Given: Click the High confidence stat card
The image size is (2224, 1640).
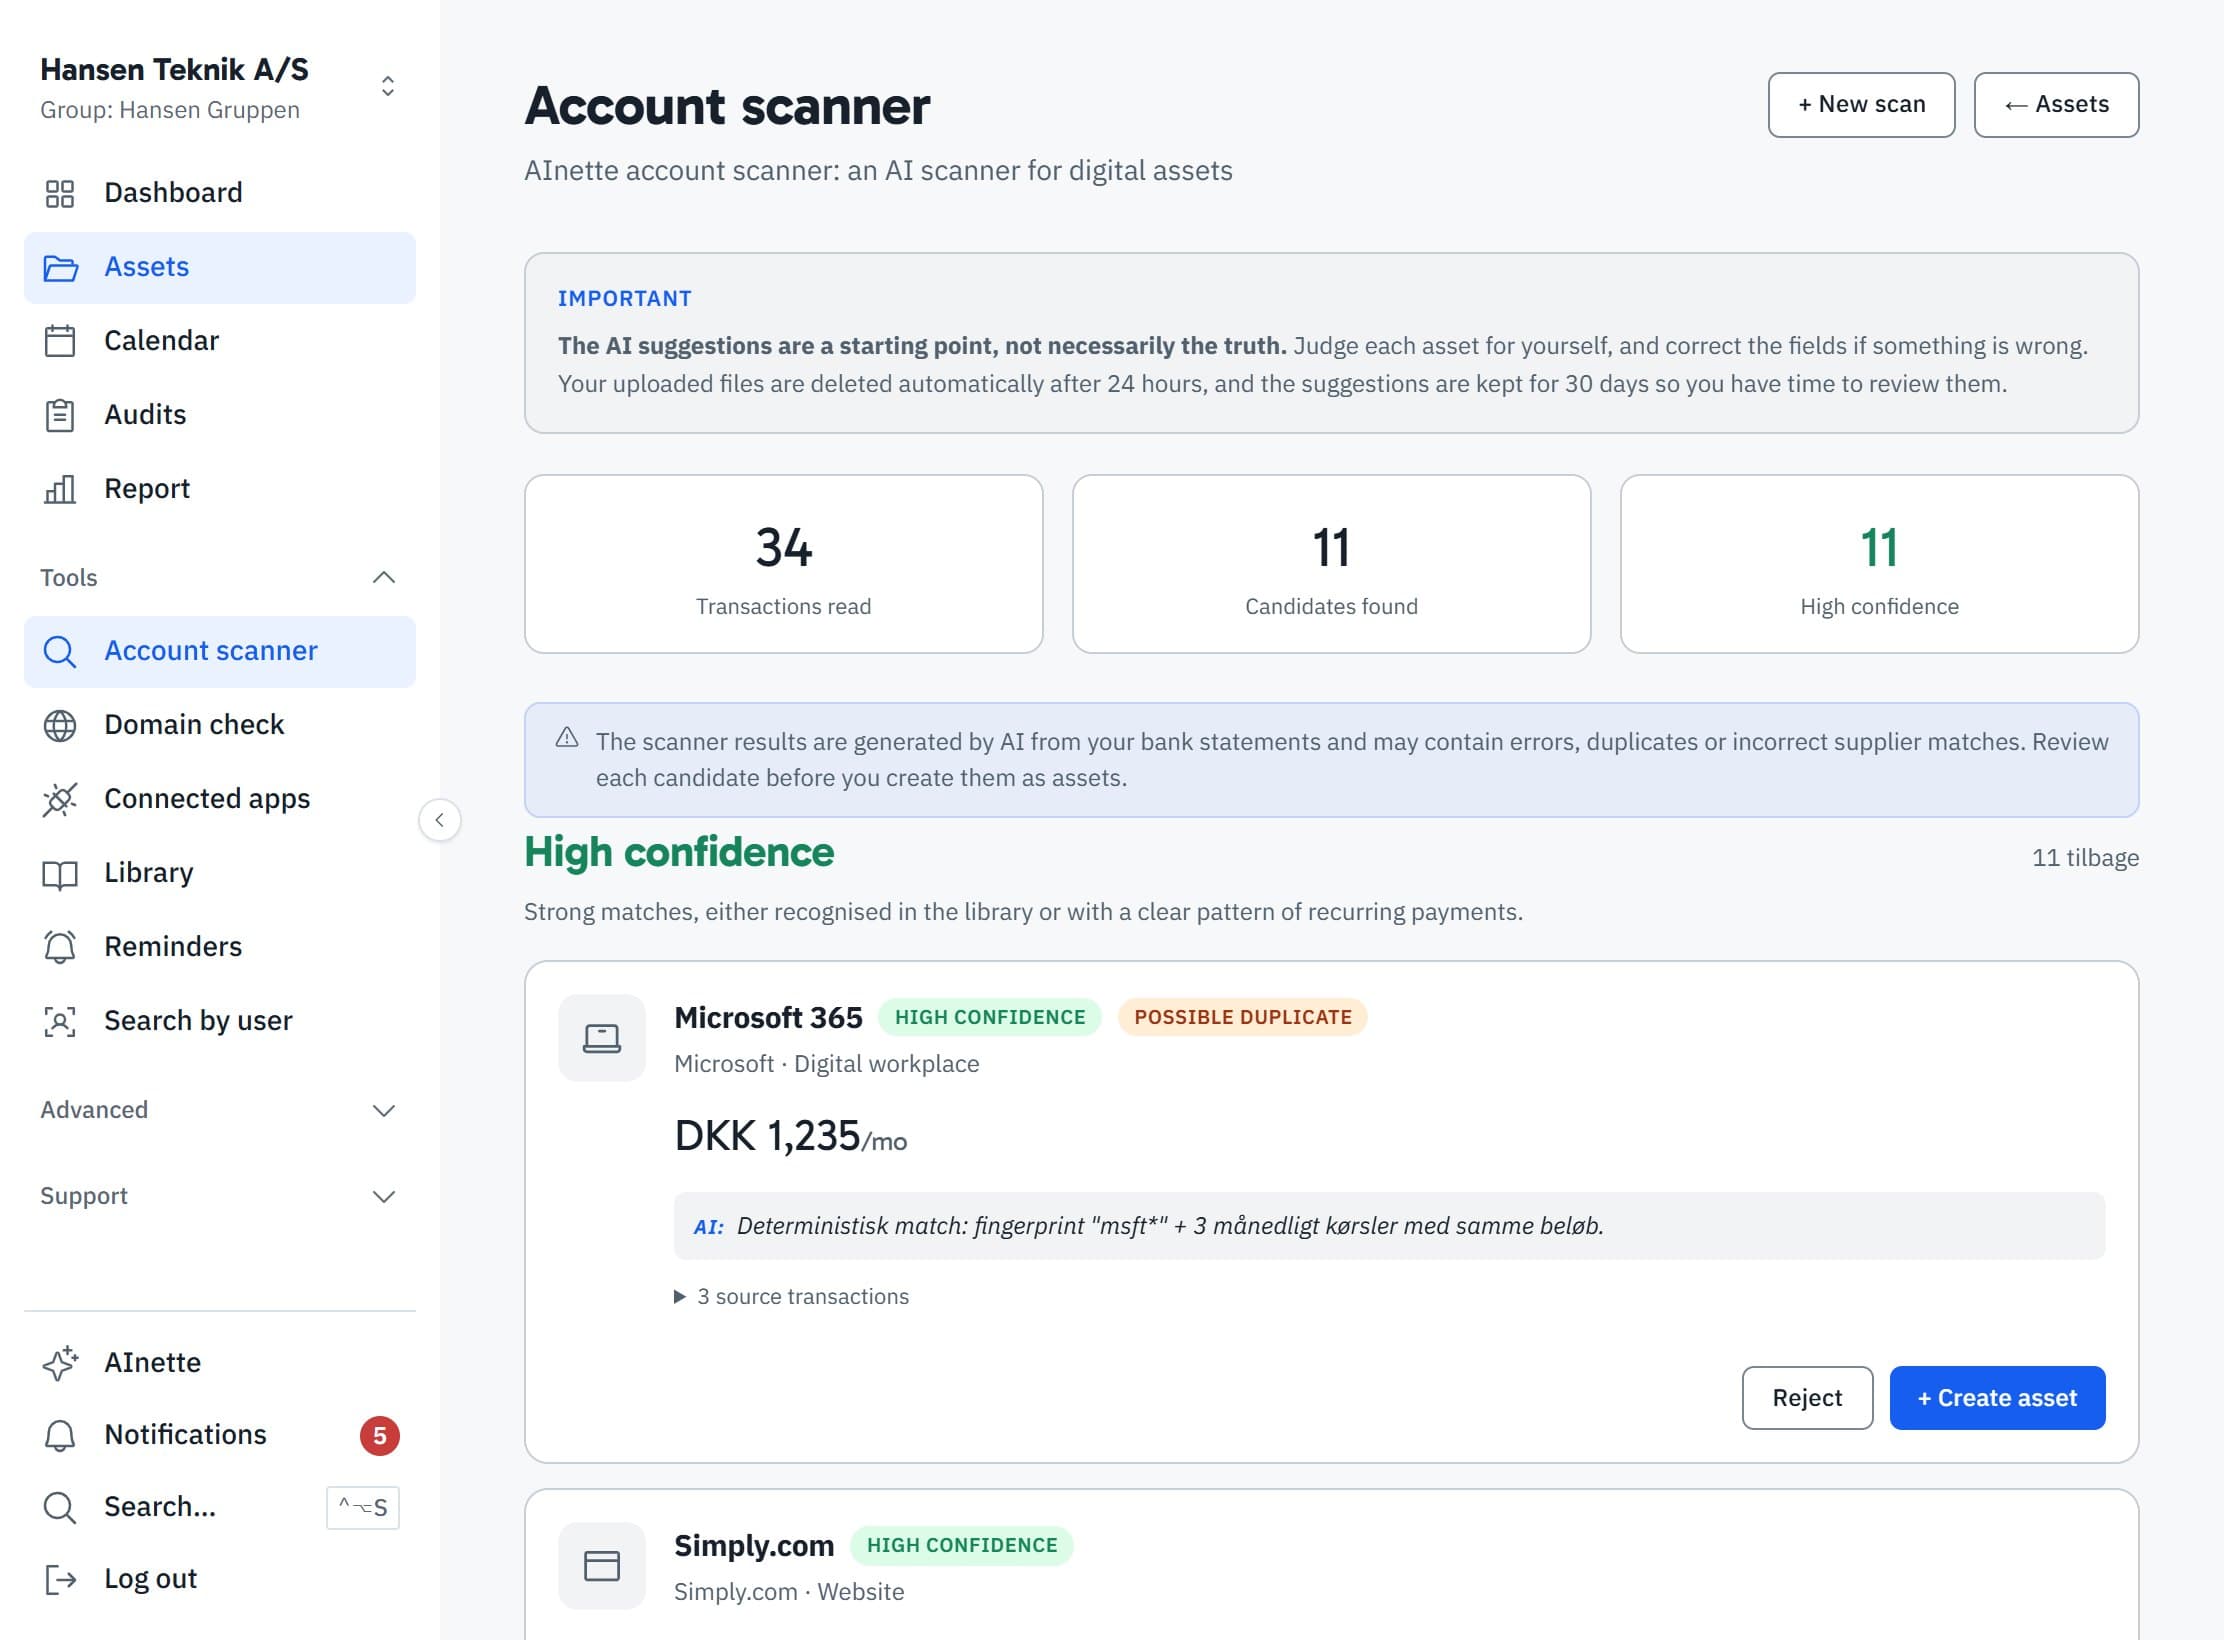Looking at the screenshot, I should click(1879, 564).
